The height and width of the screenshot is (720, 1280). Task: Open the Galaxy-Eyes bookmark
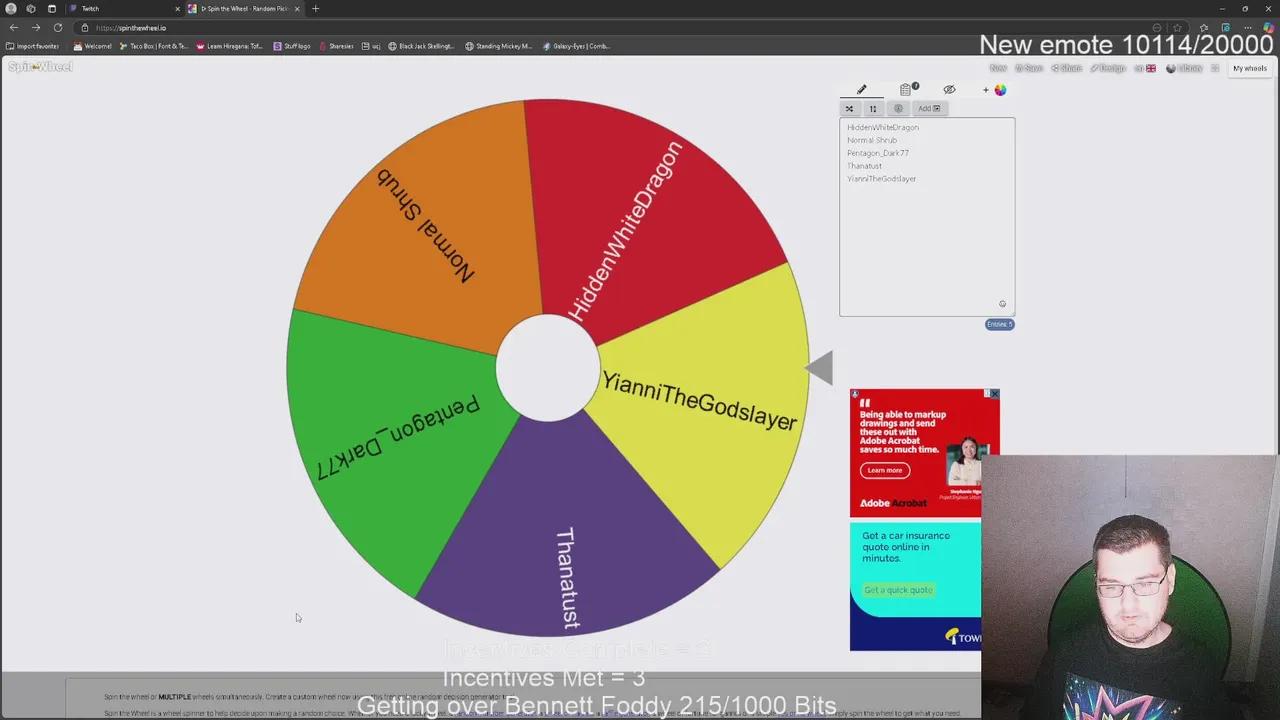click(x=576, y=46)
